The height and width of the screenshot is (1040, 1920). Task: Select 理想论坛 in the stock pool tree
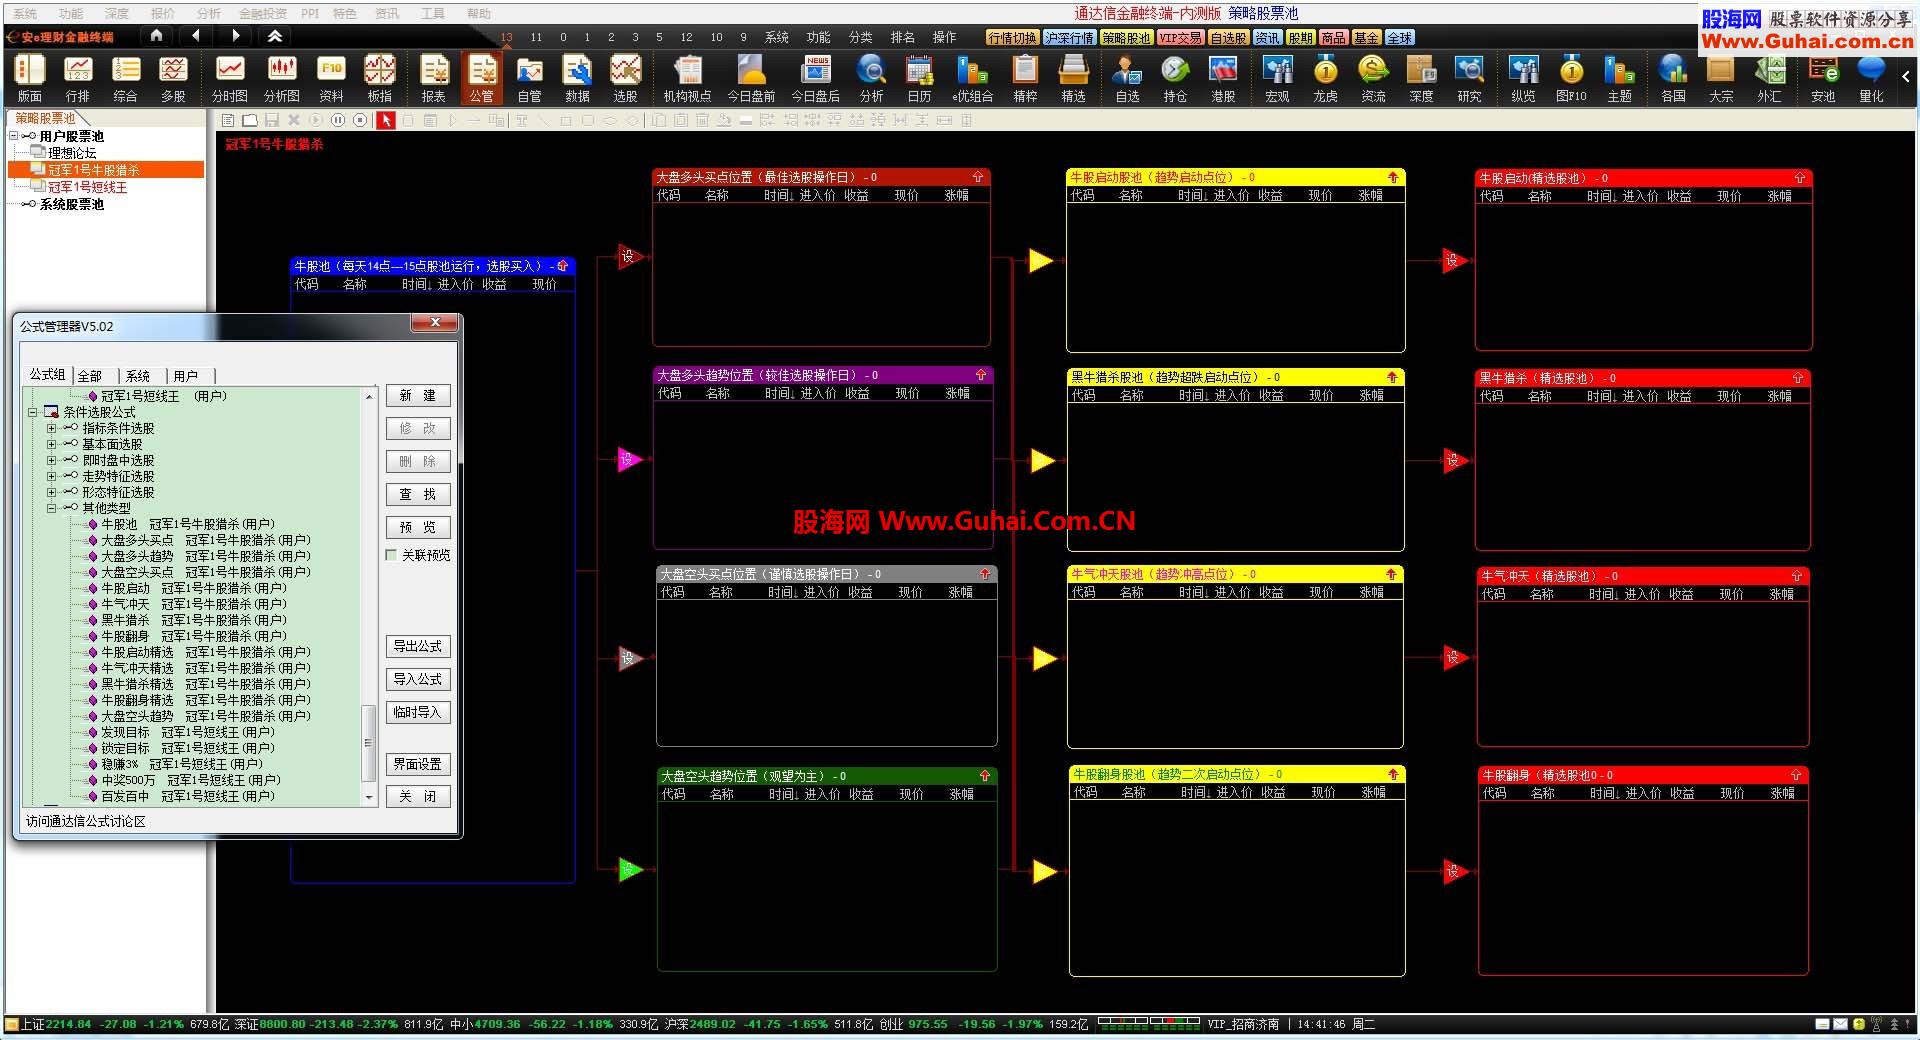coord(72,153)
